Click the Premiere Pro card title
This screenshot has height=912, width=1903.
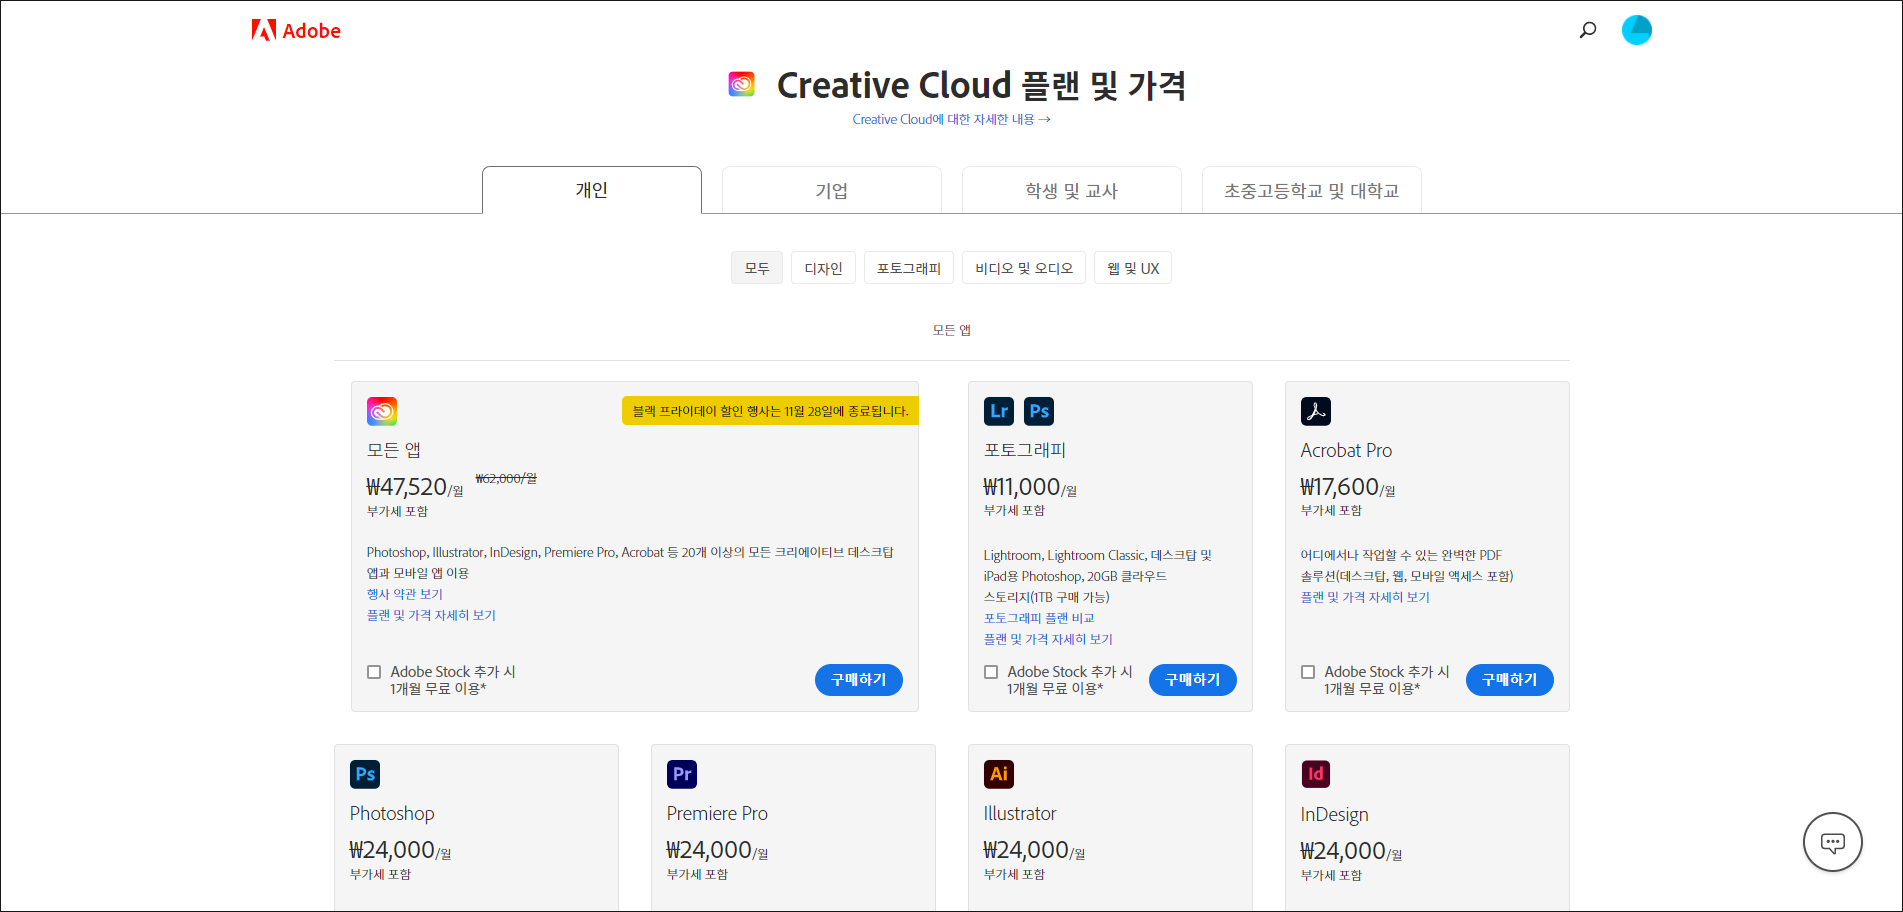tap(717, 814)
